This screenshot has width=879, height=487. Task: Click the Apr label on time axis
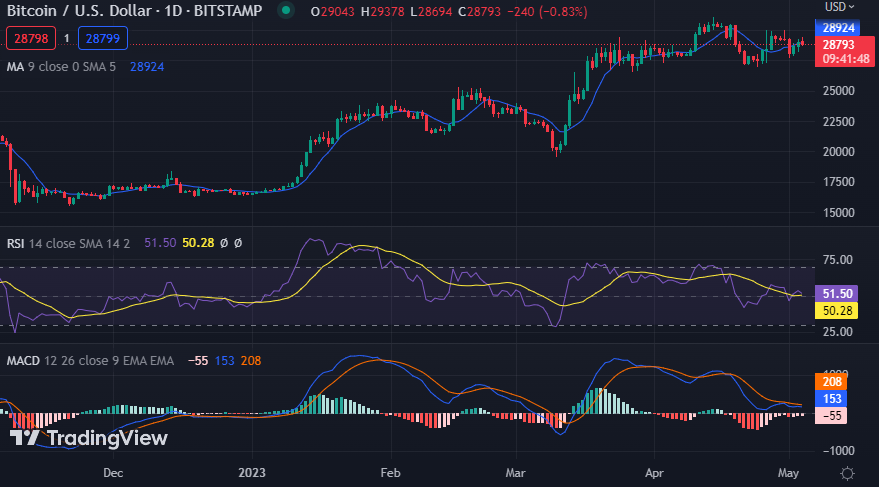(x=655, y=471)
